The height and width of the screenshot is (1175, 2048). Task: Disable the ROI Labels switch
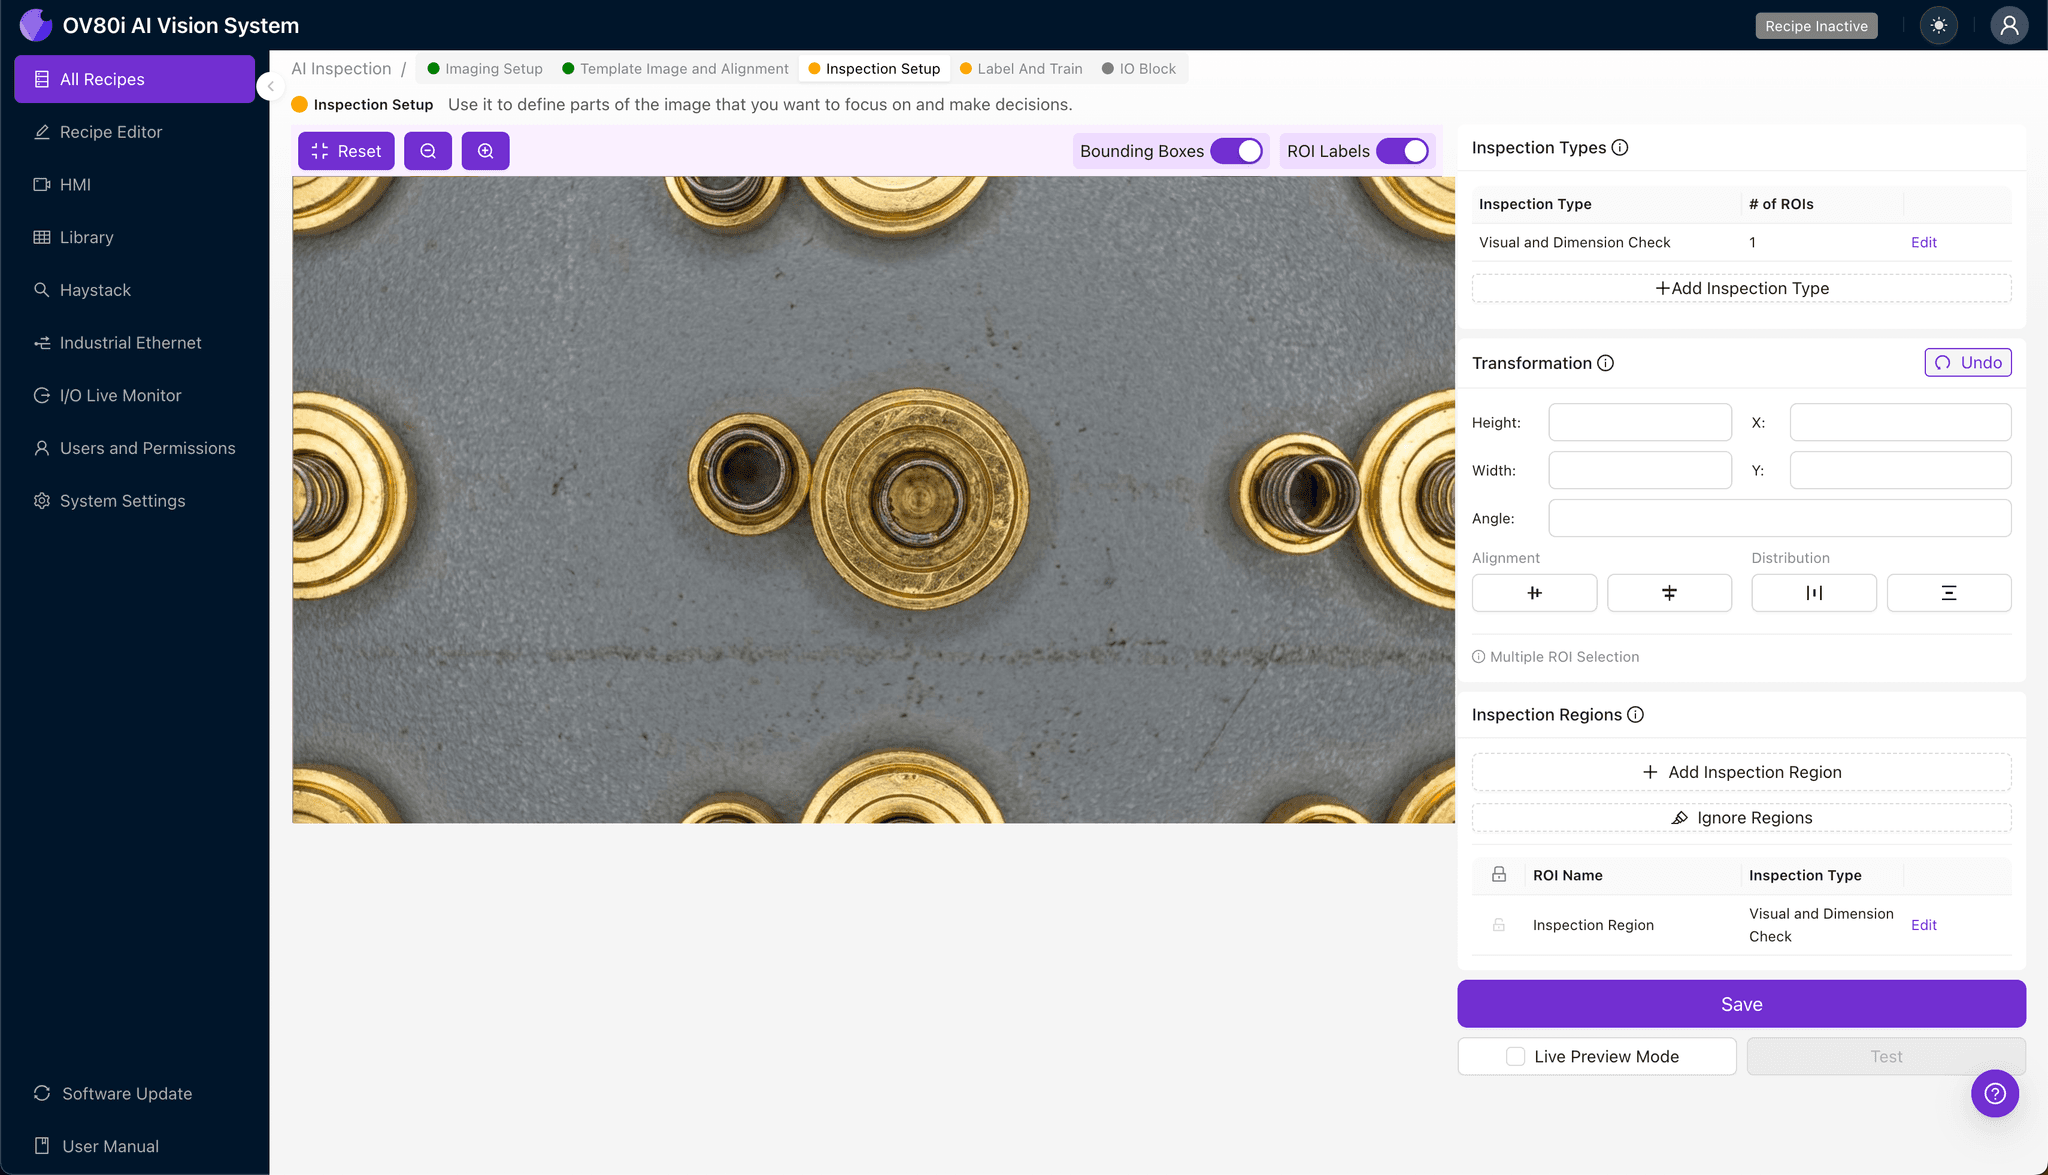[1402, 151]
